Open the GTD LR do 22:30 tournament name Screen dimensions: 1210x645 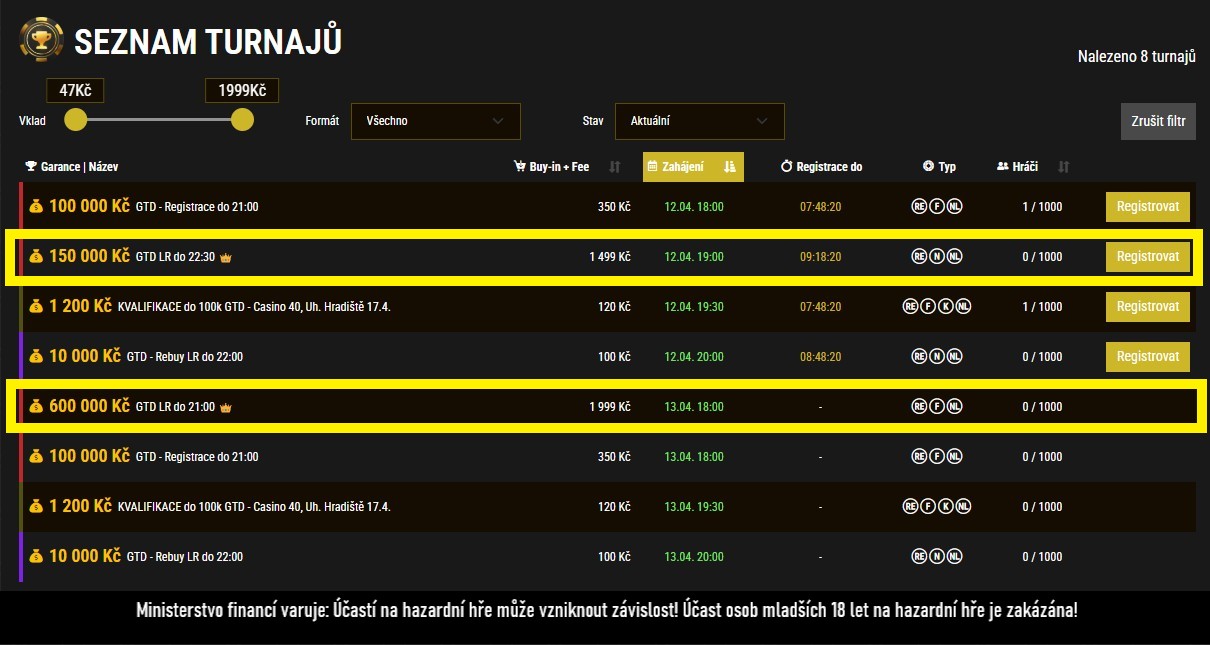click(x=175, y=257)
